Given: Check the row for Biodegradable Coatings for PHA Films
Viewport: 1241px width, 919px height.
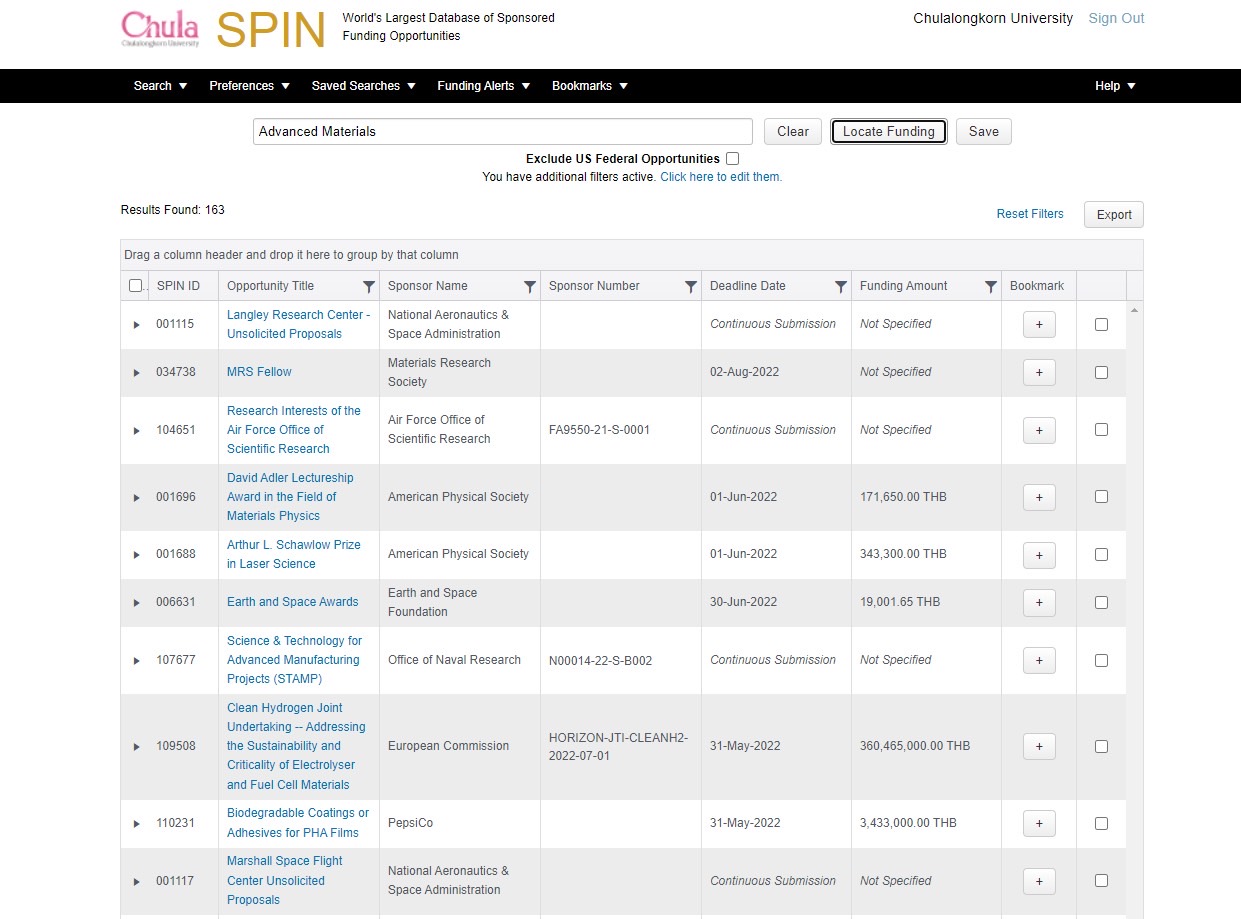Looking at the screenshot, I should tap(1101, 823).
